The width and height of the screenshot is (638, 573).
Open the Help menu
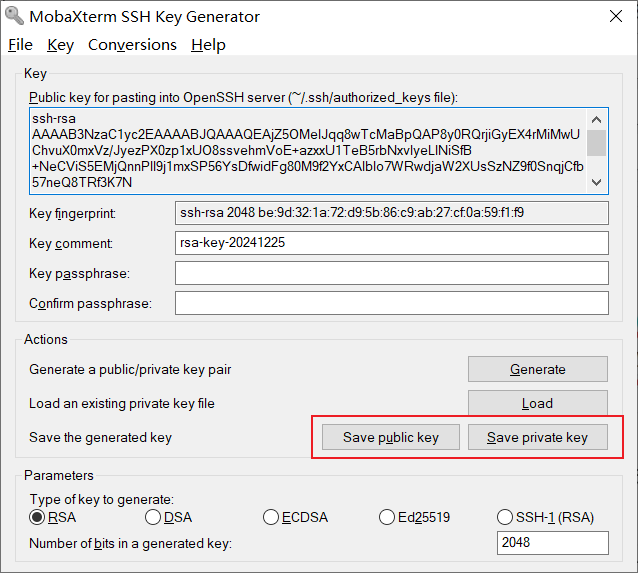(x=208, y=45)
